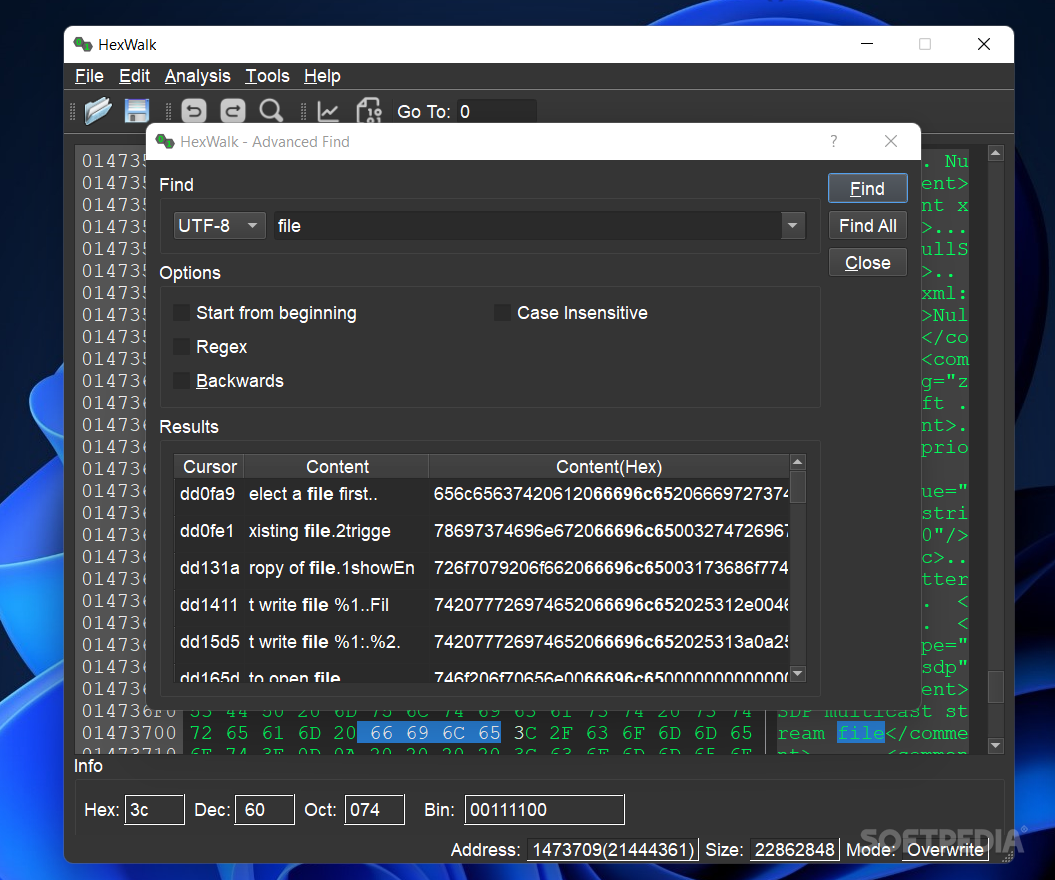
Task: Click the Go To address field
Action: coord(497,111)
